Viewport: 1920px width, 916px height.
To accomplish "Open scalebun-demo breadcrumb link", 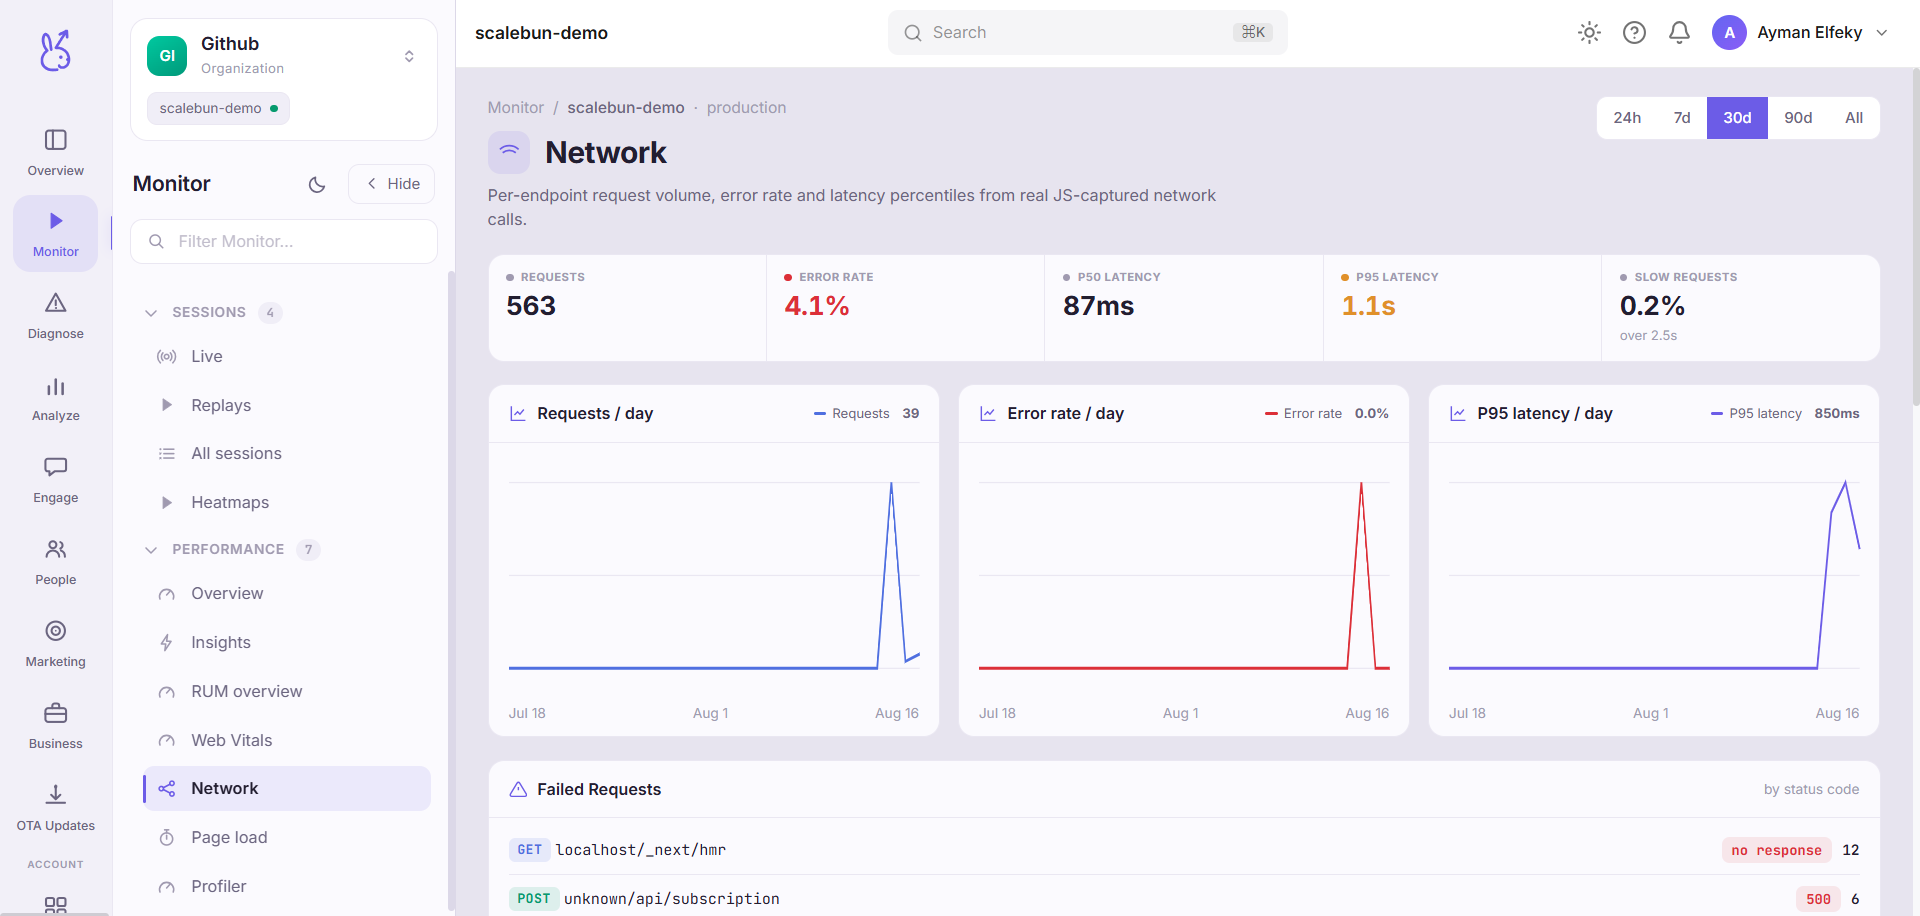I will click(x=626, y=108).
